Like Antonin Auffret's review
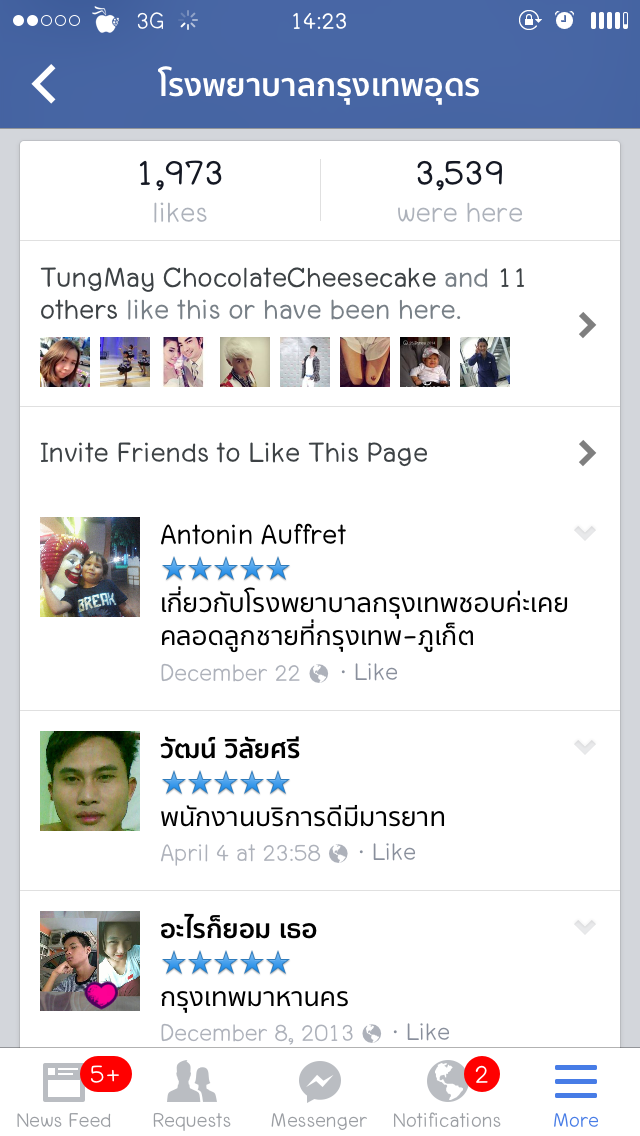Image resolution: width=640 pixels, height=1136 pixels. click(x=376, y=673)
